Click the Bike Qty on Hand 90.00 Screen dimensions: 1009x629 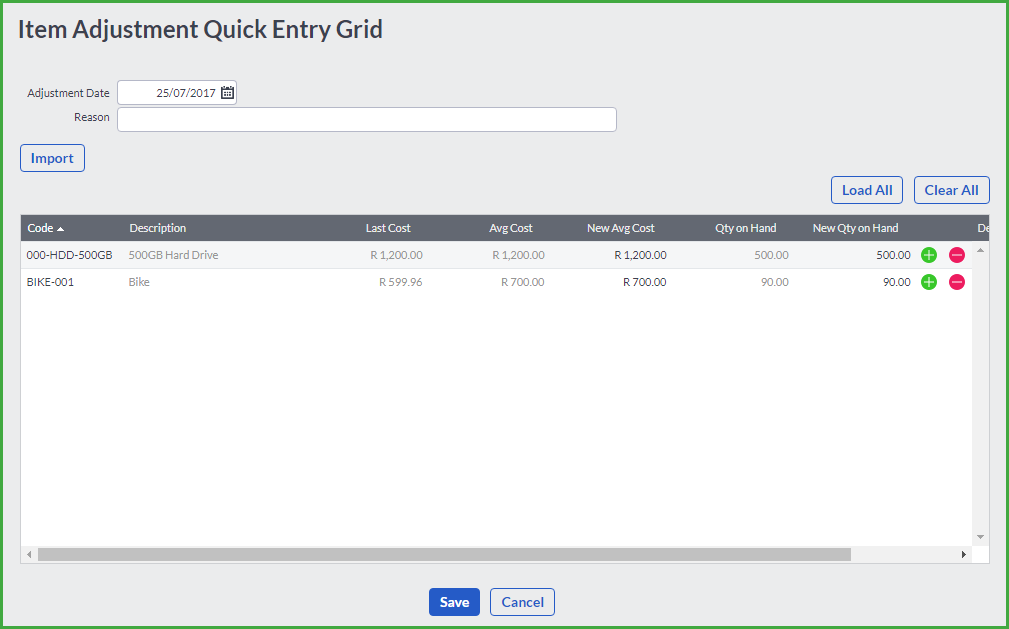775,282
